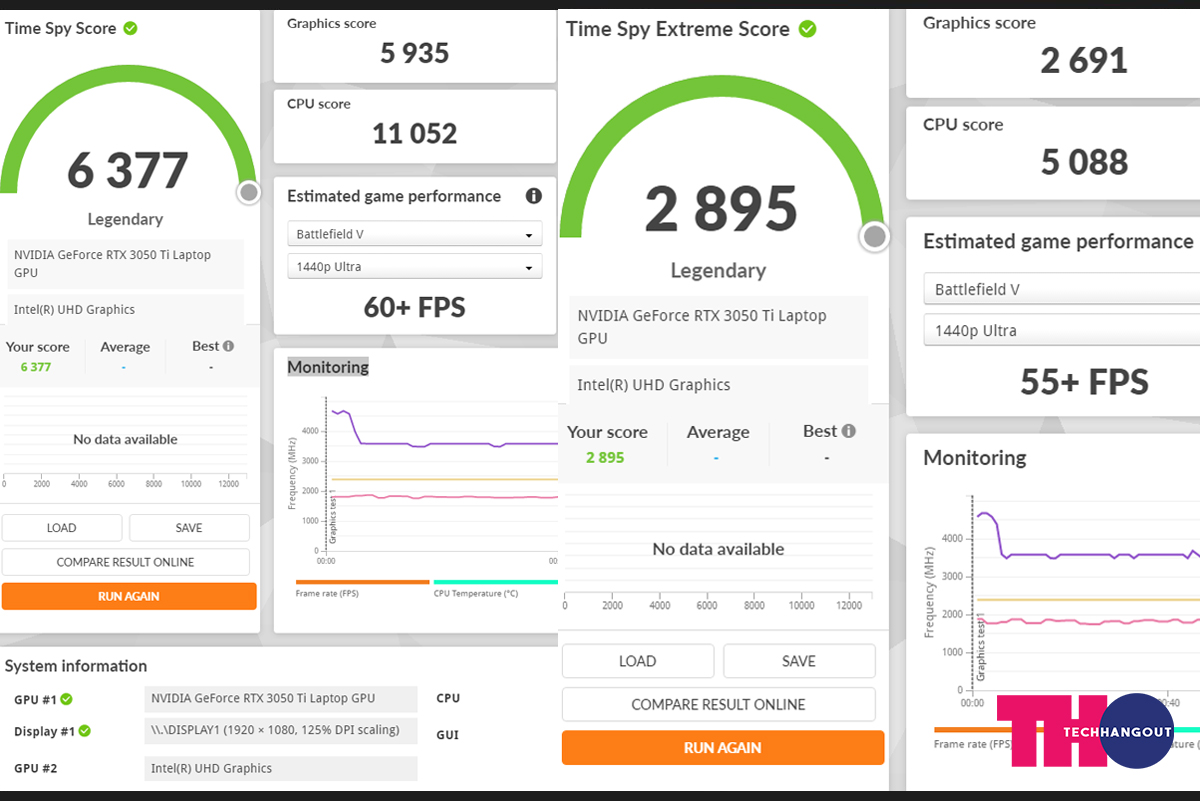1200x801 pixels.
Task: Click Intel(R) UHD Graphics row, Time Spy panel
Action: [126, 310]
